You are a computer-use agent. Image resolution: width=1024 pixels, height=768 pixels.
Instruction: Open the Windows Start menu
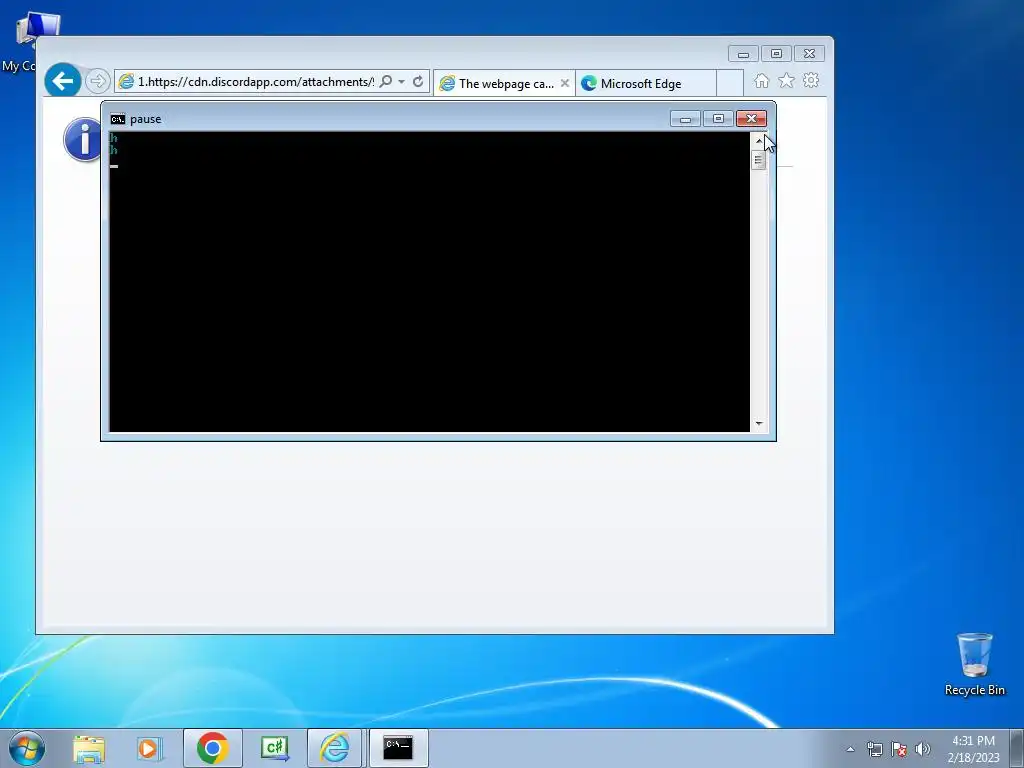pos(26,748)
